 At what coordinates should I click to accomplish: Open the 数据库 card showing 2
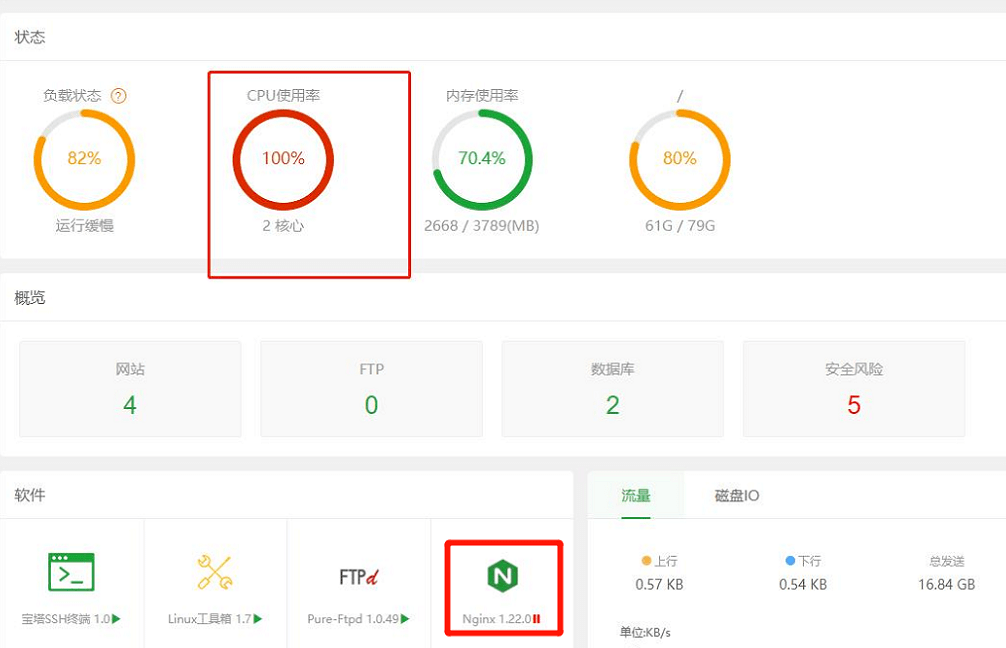(612, 388)
